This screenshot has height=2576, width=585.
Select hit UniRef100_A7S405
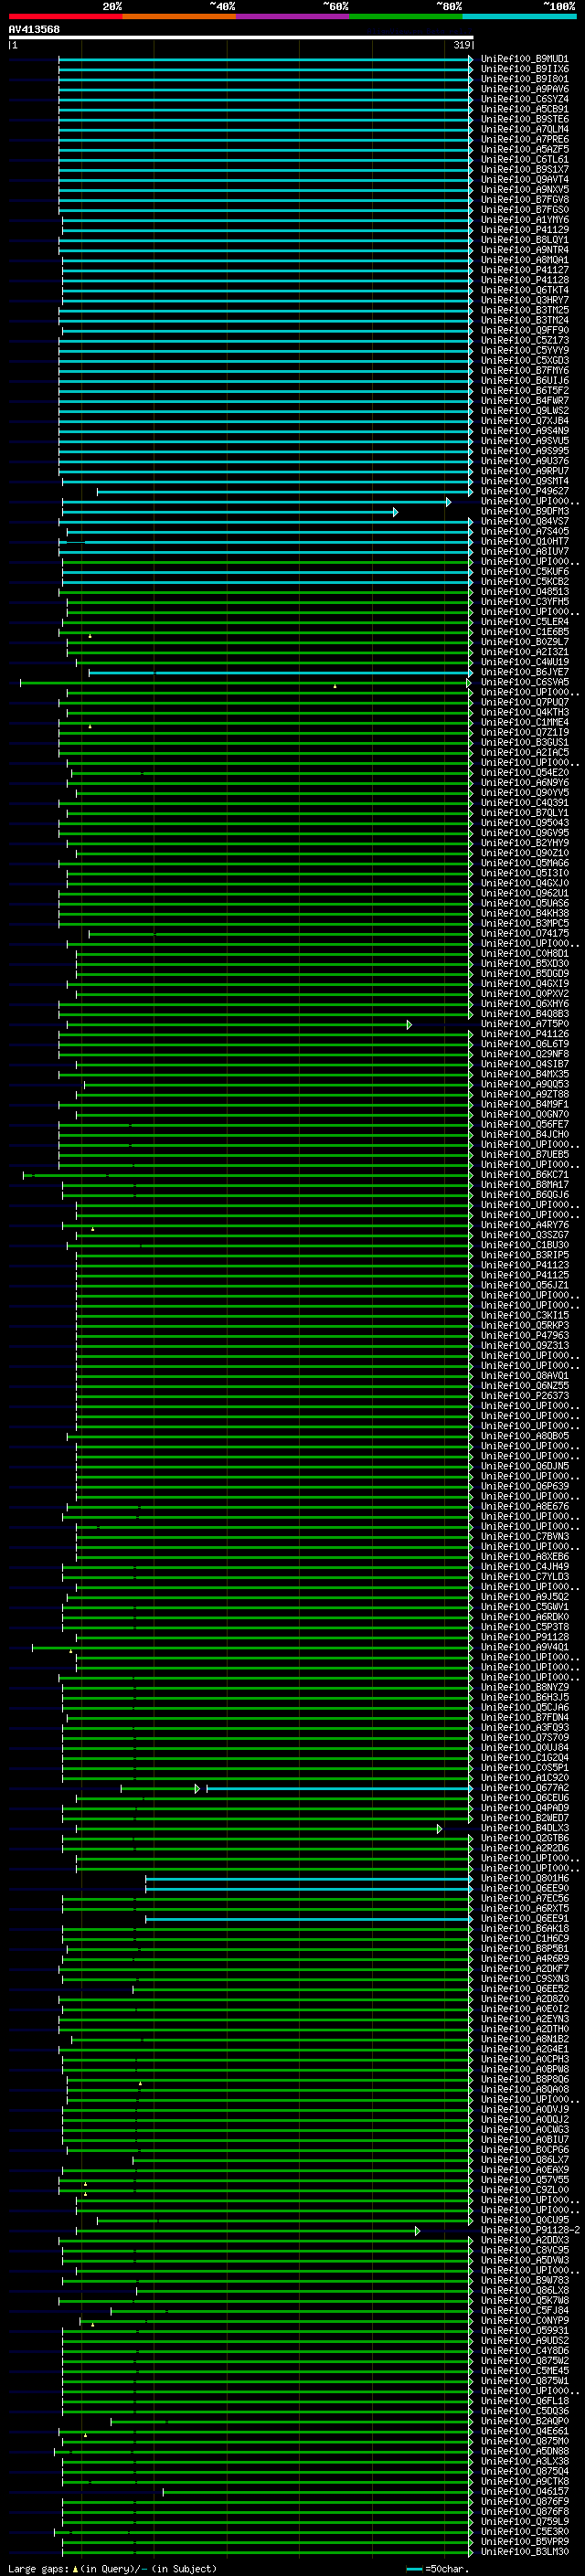click(x=524, y=531)
